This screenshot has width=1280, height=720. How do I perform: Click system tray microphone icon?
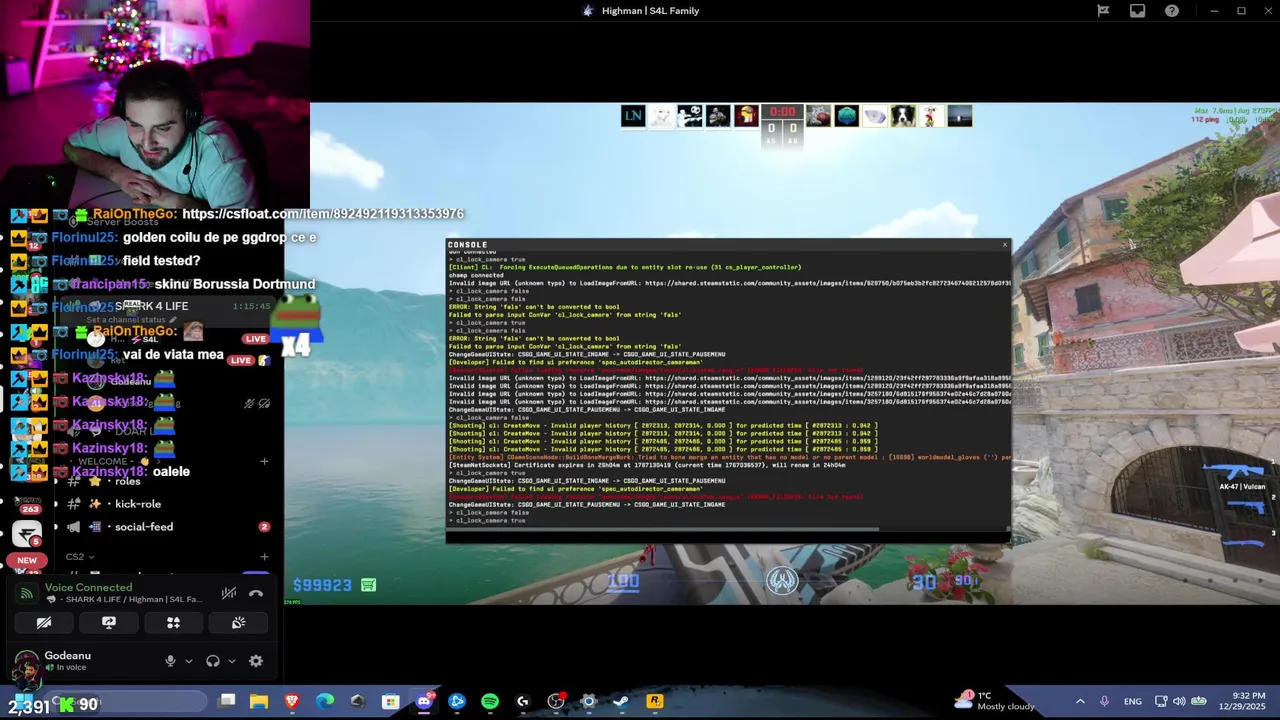(x=1104, y=702)
